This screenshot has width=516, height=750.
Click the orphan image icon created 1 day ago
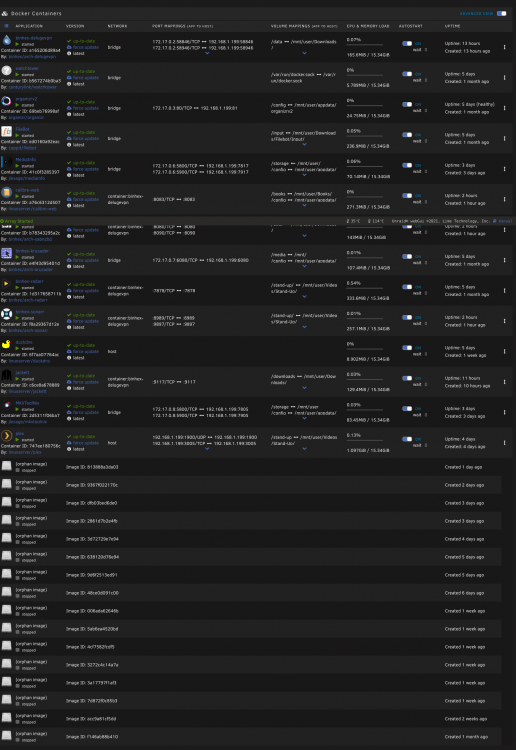pyautogui.click(x=7, y=466)
